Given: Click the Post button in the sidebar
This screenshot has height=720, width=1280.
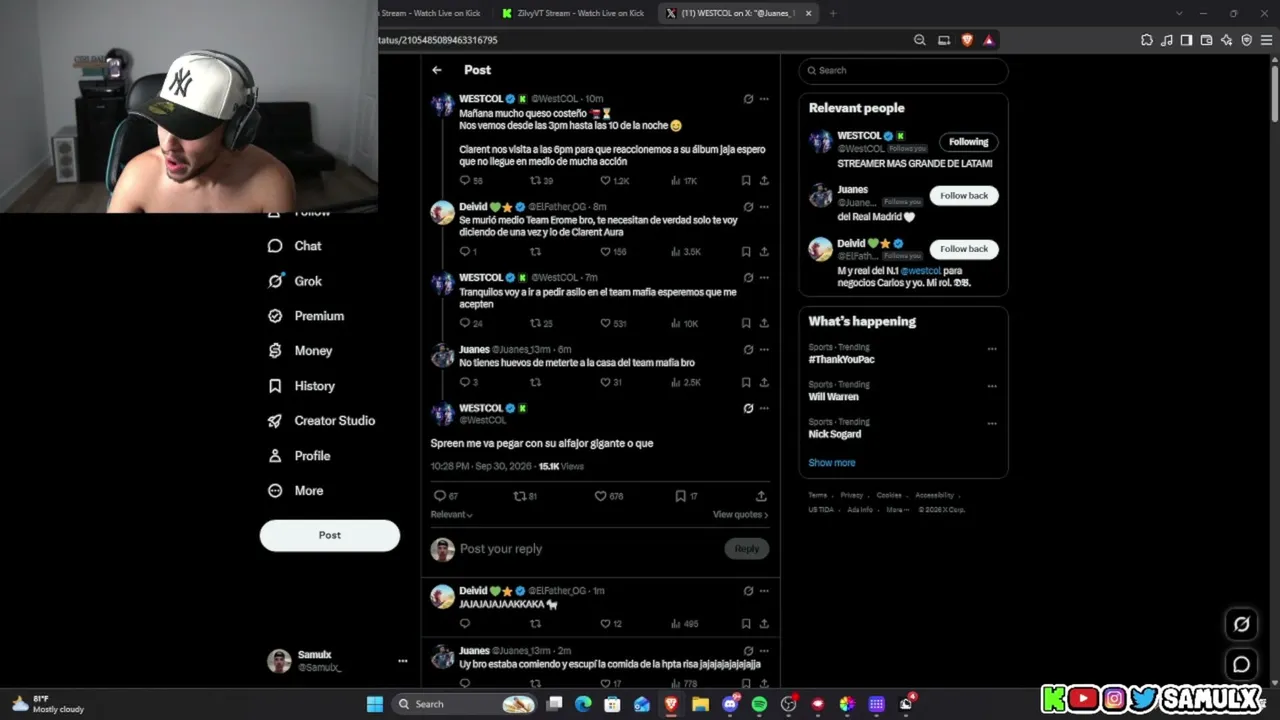Looking at the screenshot, I should coord(330,536).
